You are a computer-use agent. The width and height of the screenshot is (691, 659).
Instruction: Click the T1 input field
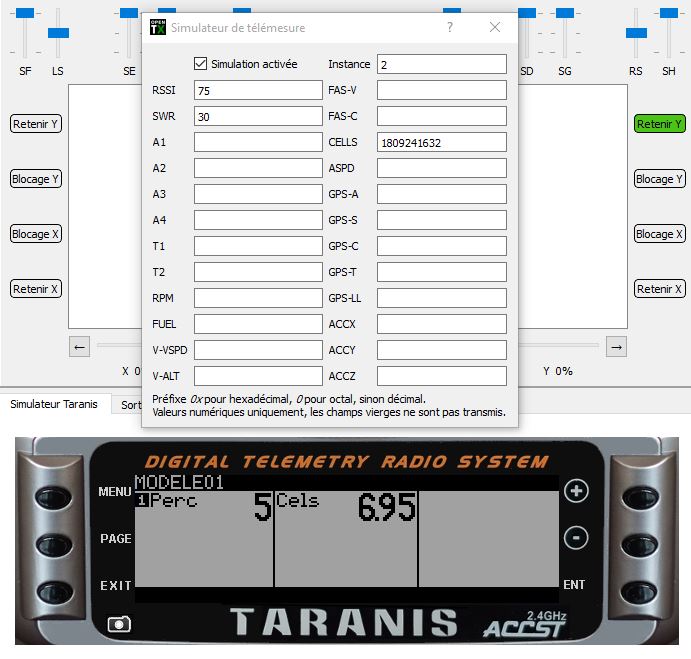pos(258,246)
